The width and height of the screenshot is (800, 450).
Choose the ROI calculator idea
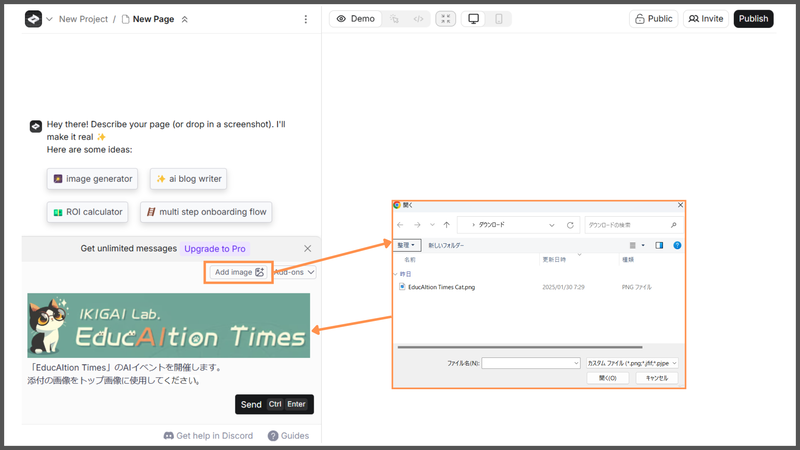click(x=87, y=212)
